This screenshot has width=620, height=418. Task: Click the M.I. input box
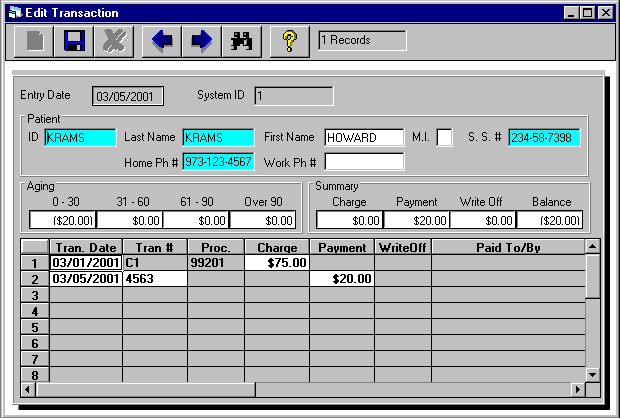pyautogui.click(x=444, y=138)
